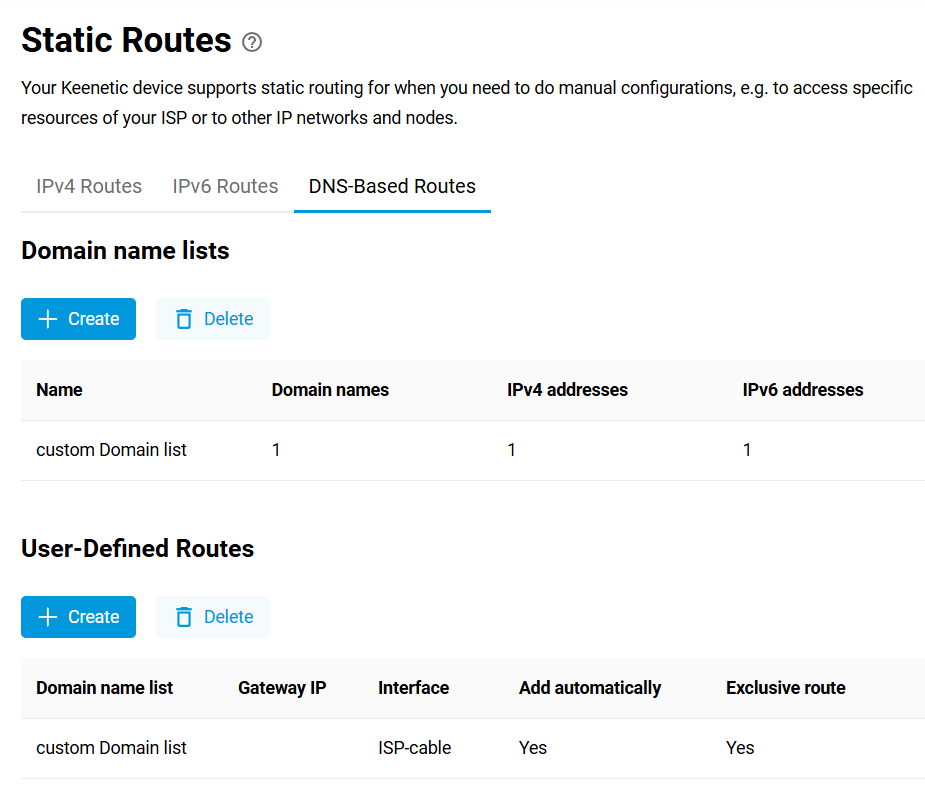Click the trash icon under User-Defined Routes

(x=184, y=617)
